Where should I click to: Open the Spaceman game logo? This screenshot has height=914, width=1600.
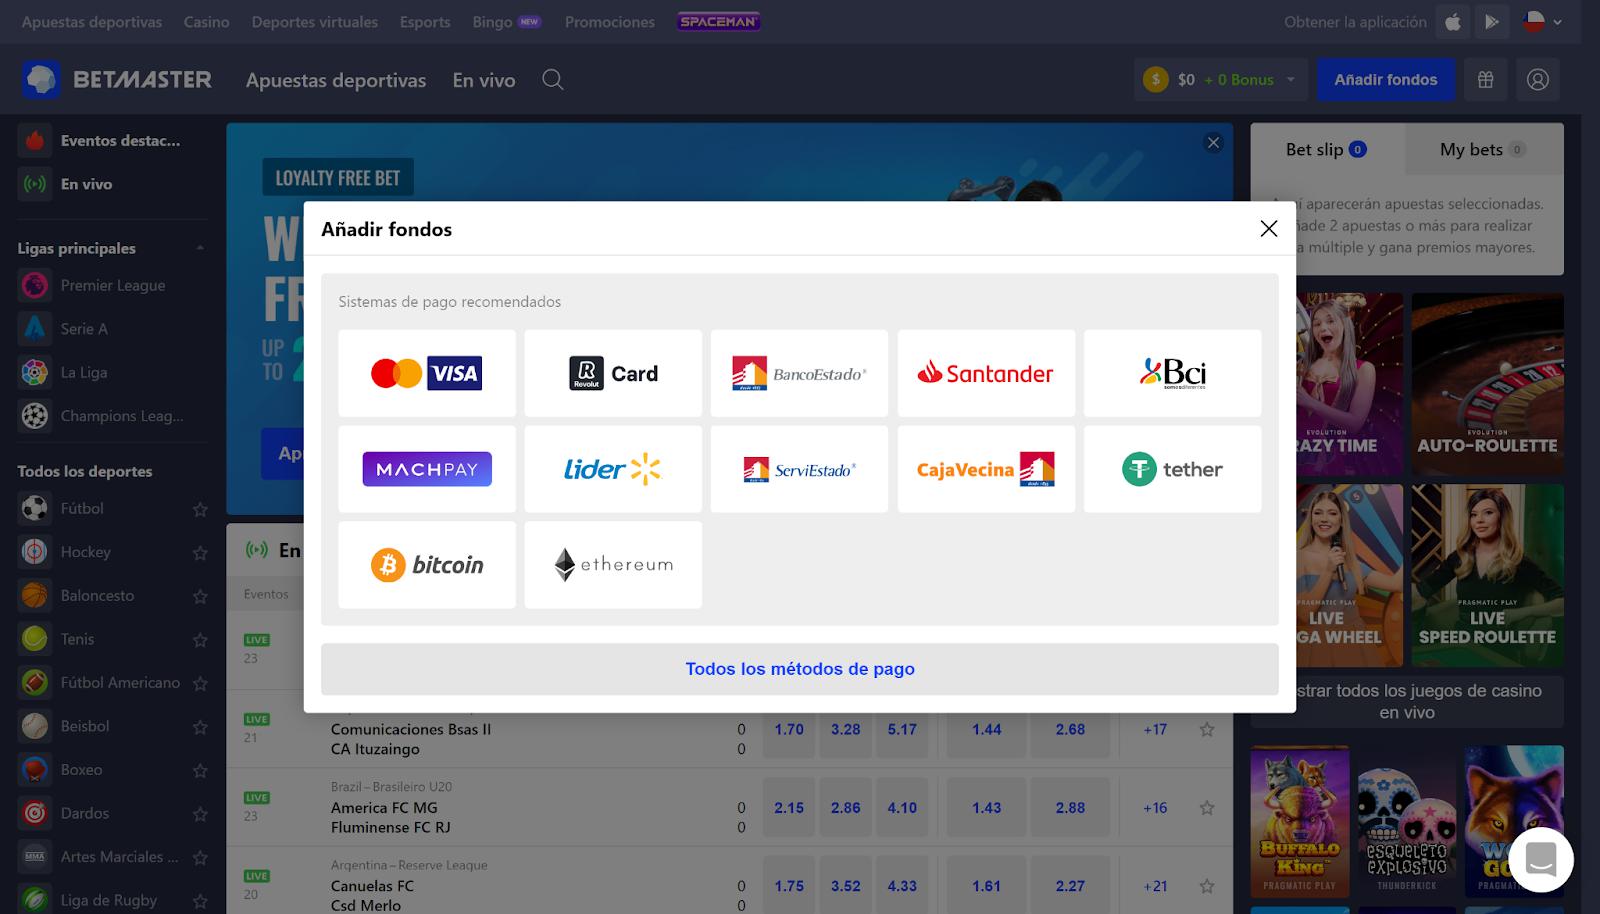[718, 22]
